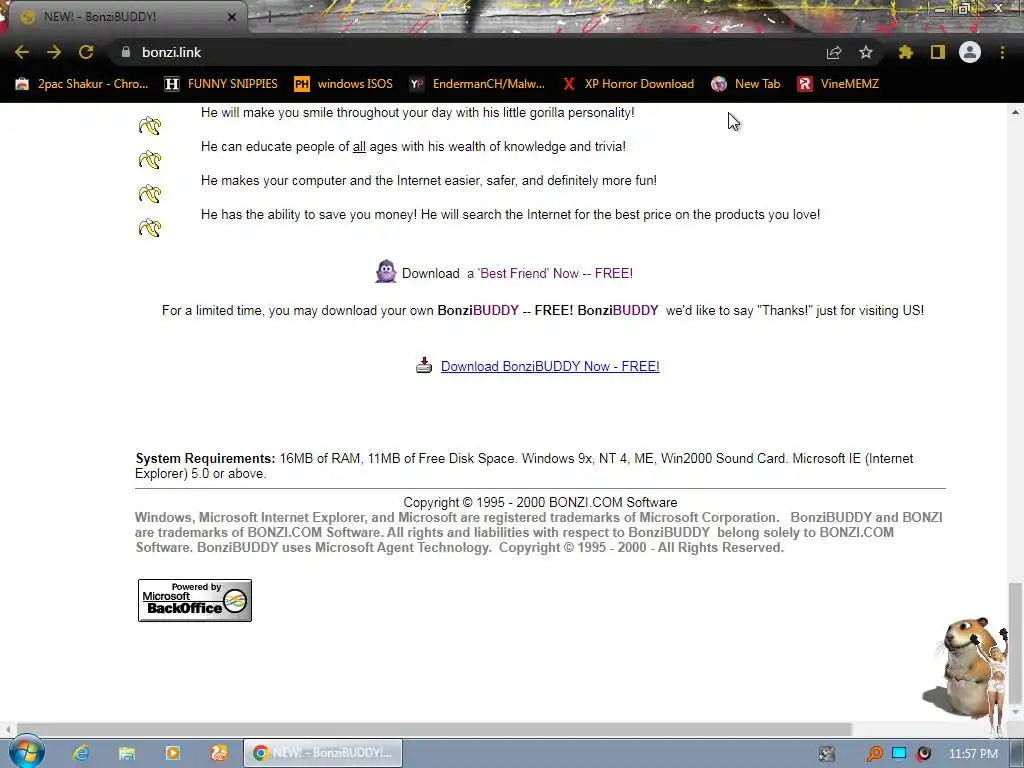Open the 2pac Shakur bookmark
This screenshot has width=1024, height=768.
[x=82, y=84]
